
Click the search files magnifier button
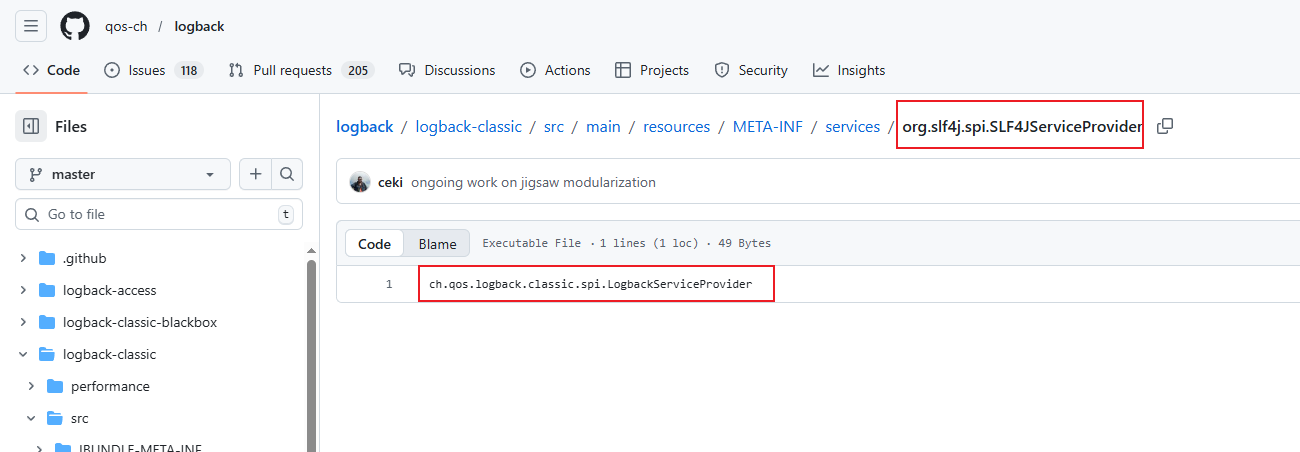[x=287, y=174]
